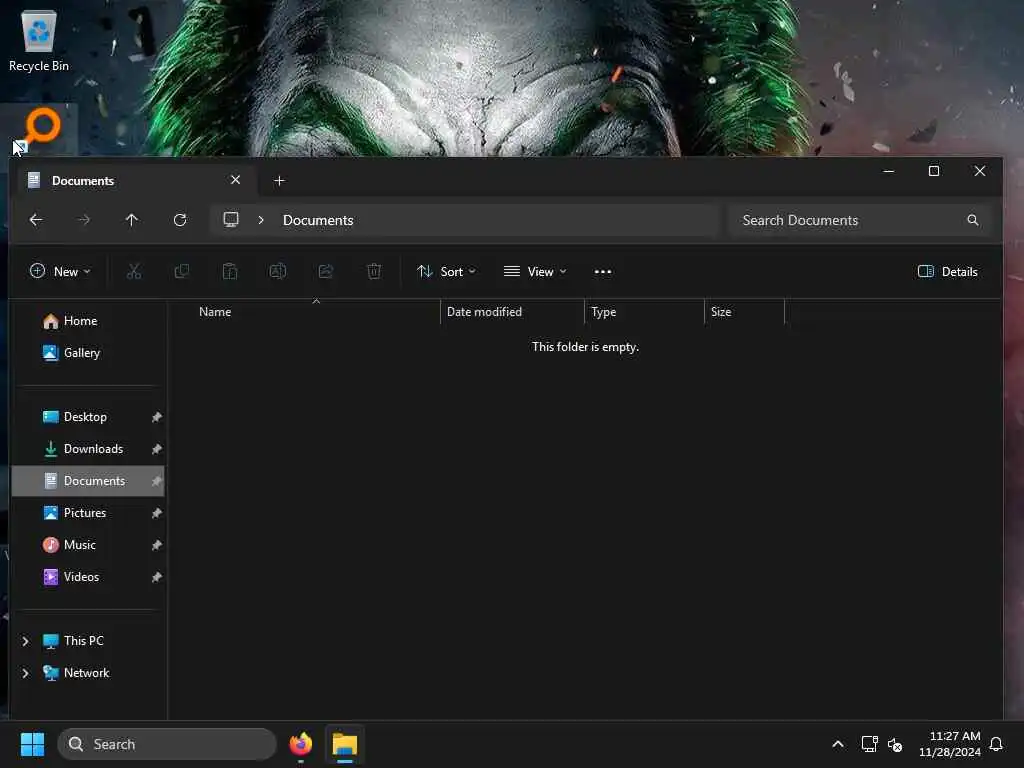Expand the Network tree node
1024x768 pixels.
(x=25, y=673)
